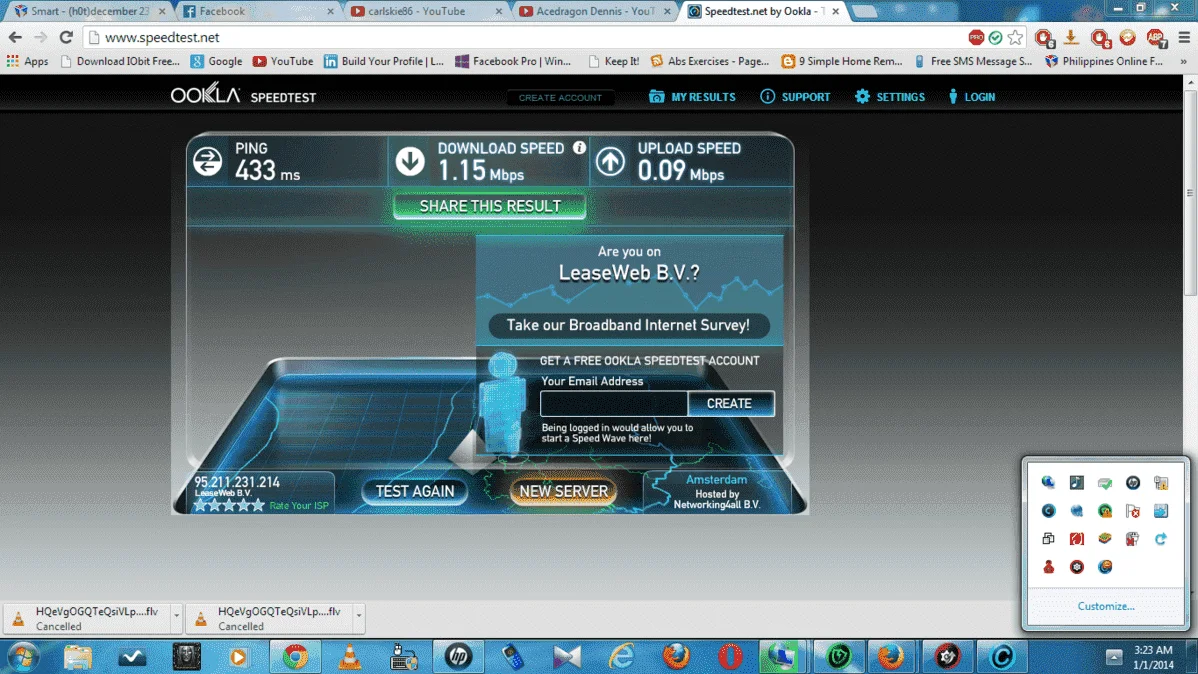1198x674 pixels.
Task: Click the LOGIN link
Action: (x=972, y=97)
